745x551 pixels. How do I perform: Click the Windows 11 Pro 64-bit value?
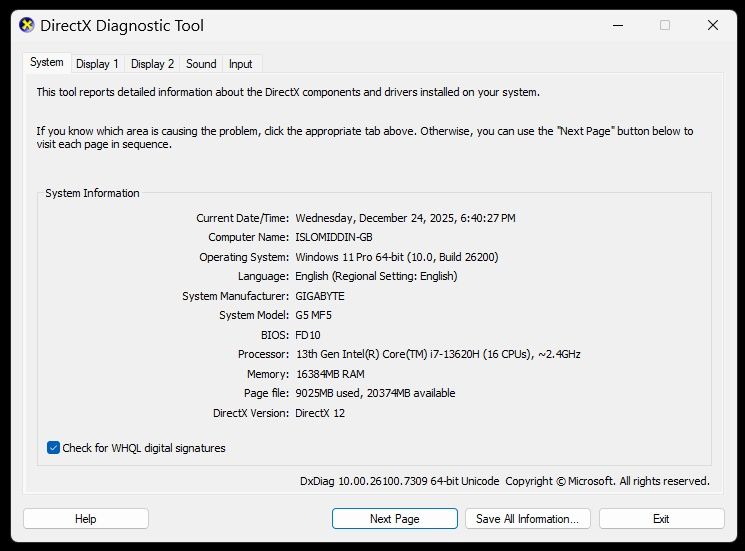pos(397,257)
